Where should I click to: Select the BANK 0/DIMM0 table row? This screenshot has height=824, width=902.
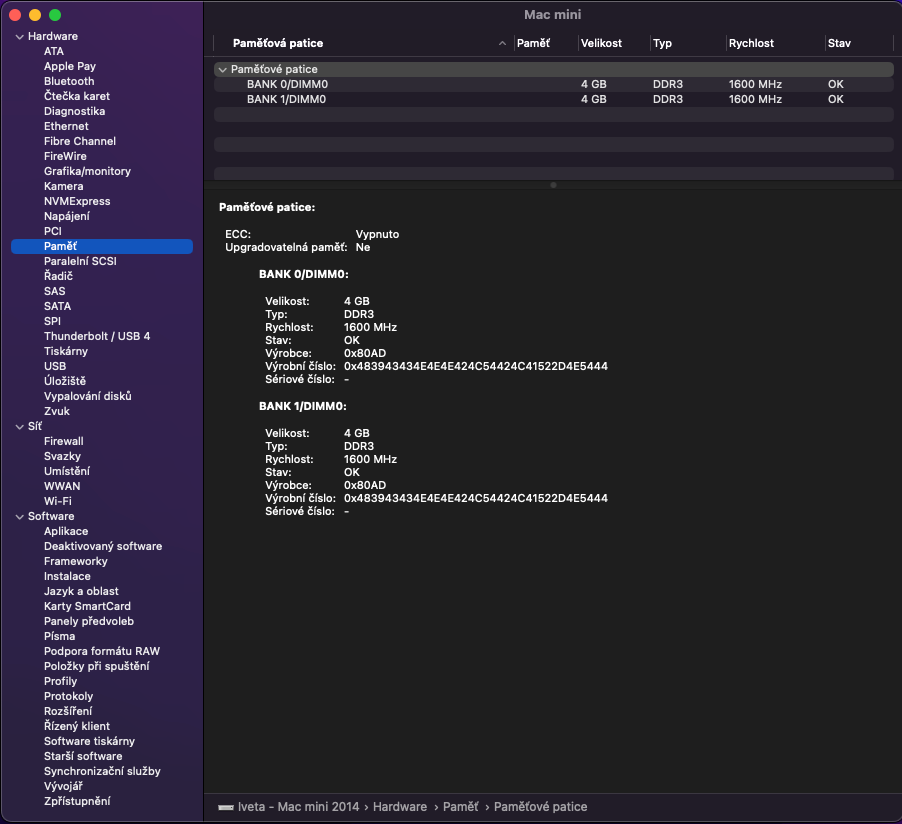[x=553, y=84]
